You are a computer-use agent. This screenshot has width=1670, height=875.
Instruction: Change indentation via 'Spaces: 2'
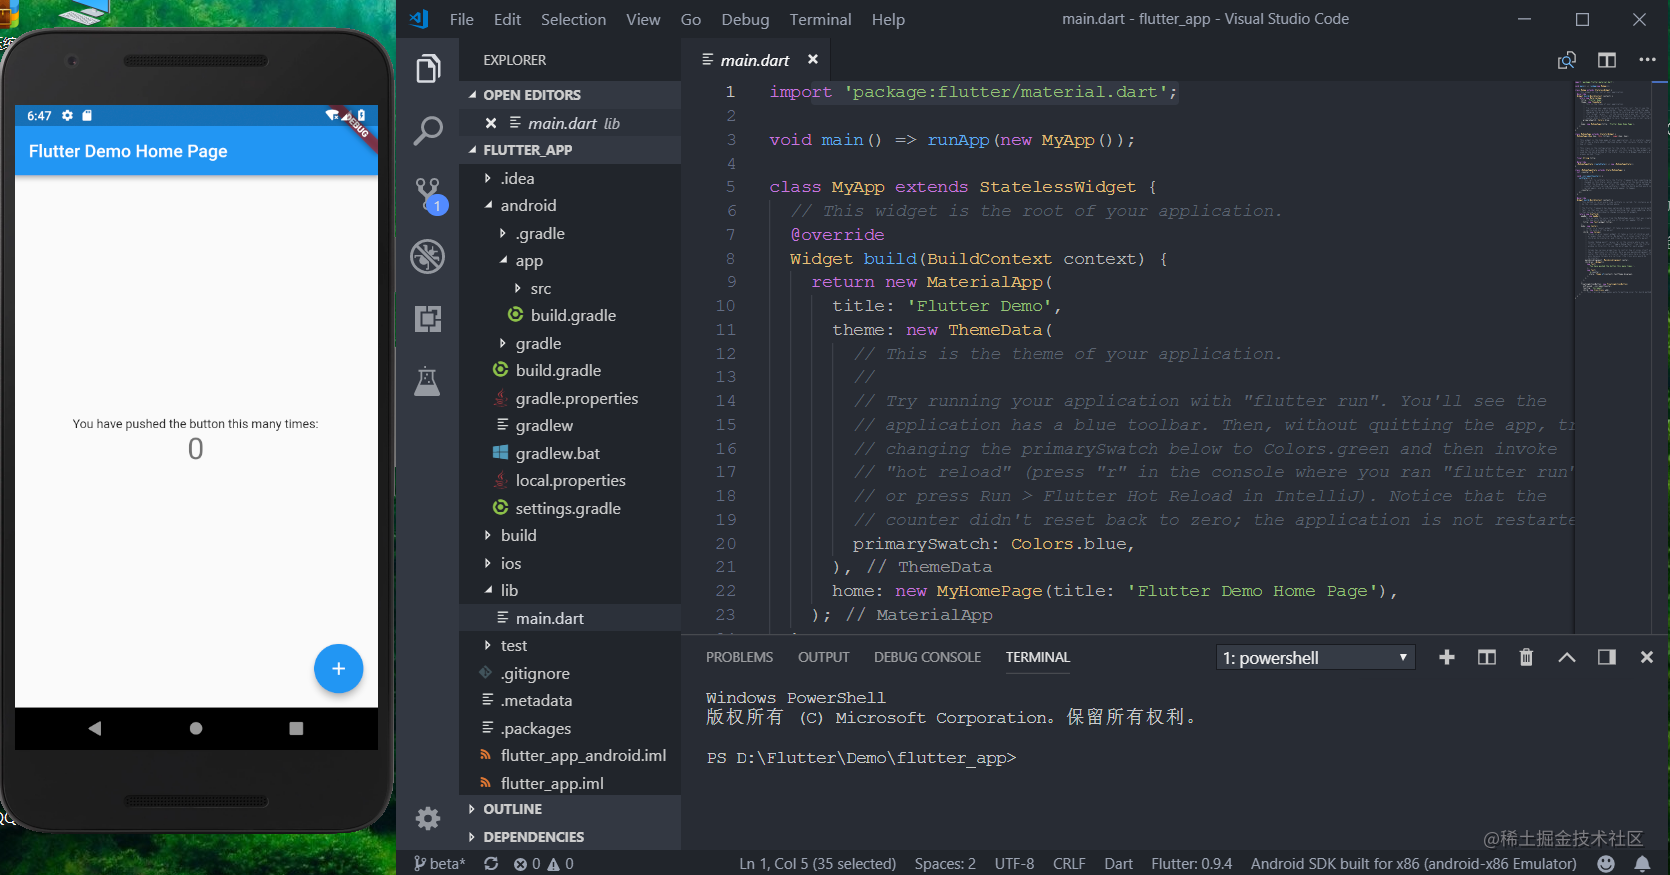coord(945,863)
